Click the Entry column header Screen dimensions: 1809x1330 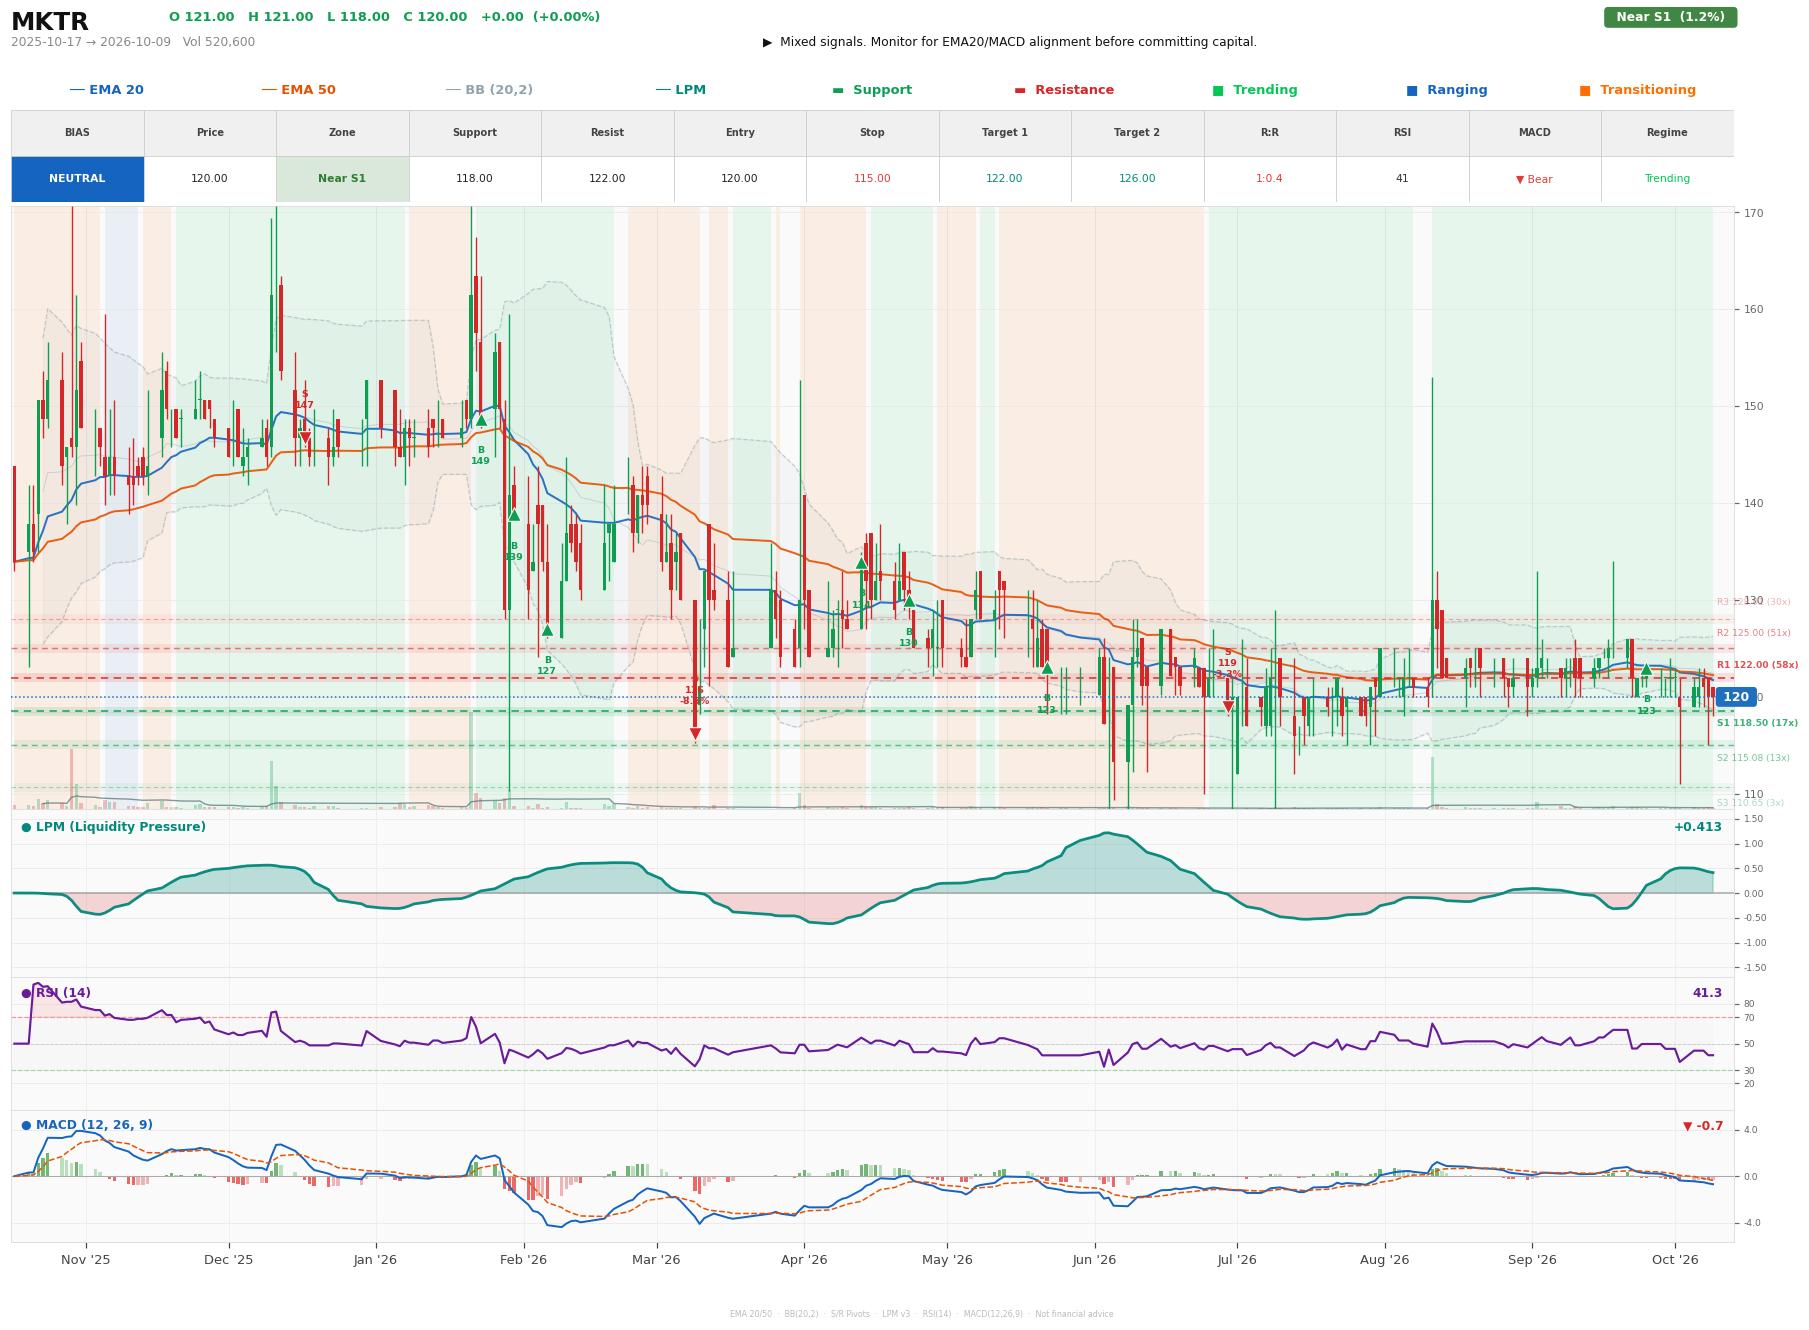(739, 133)
